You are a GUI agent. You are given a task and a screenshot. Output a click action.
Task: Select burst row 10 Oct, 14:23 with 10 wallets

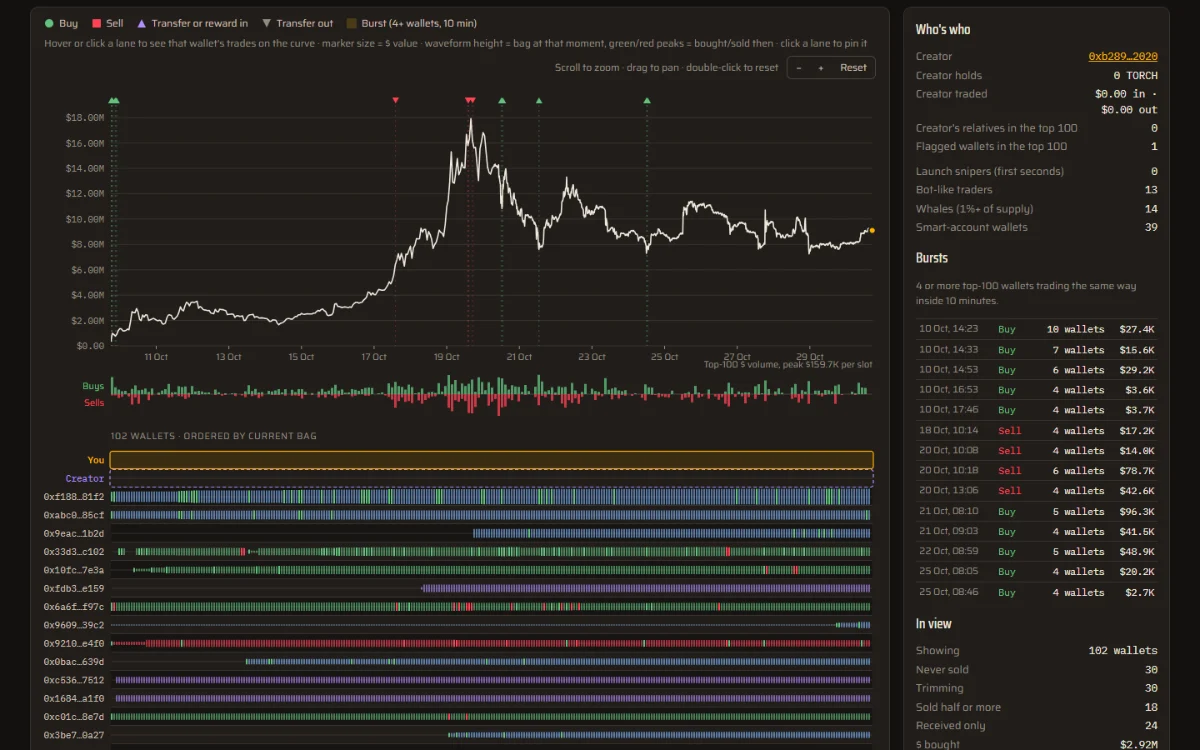coord(1036,329)
